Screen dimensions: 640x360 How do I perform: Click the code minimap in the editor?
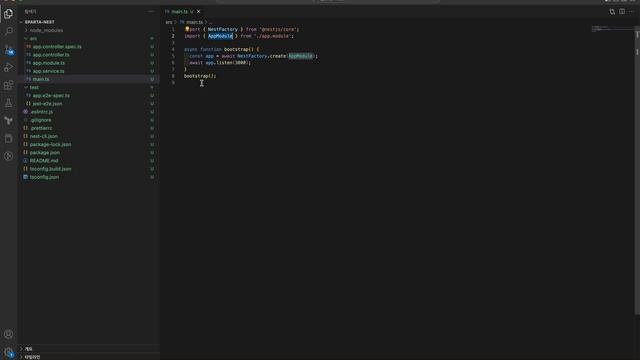[612, 29]
